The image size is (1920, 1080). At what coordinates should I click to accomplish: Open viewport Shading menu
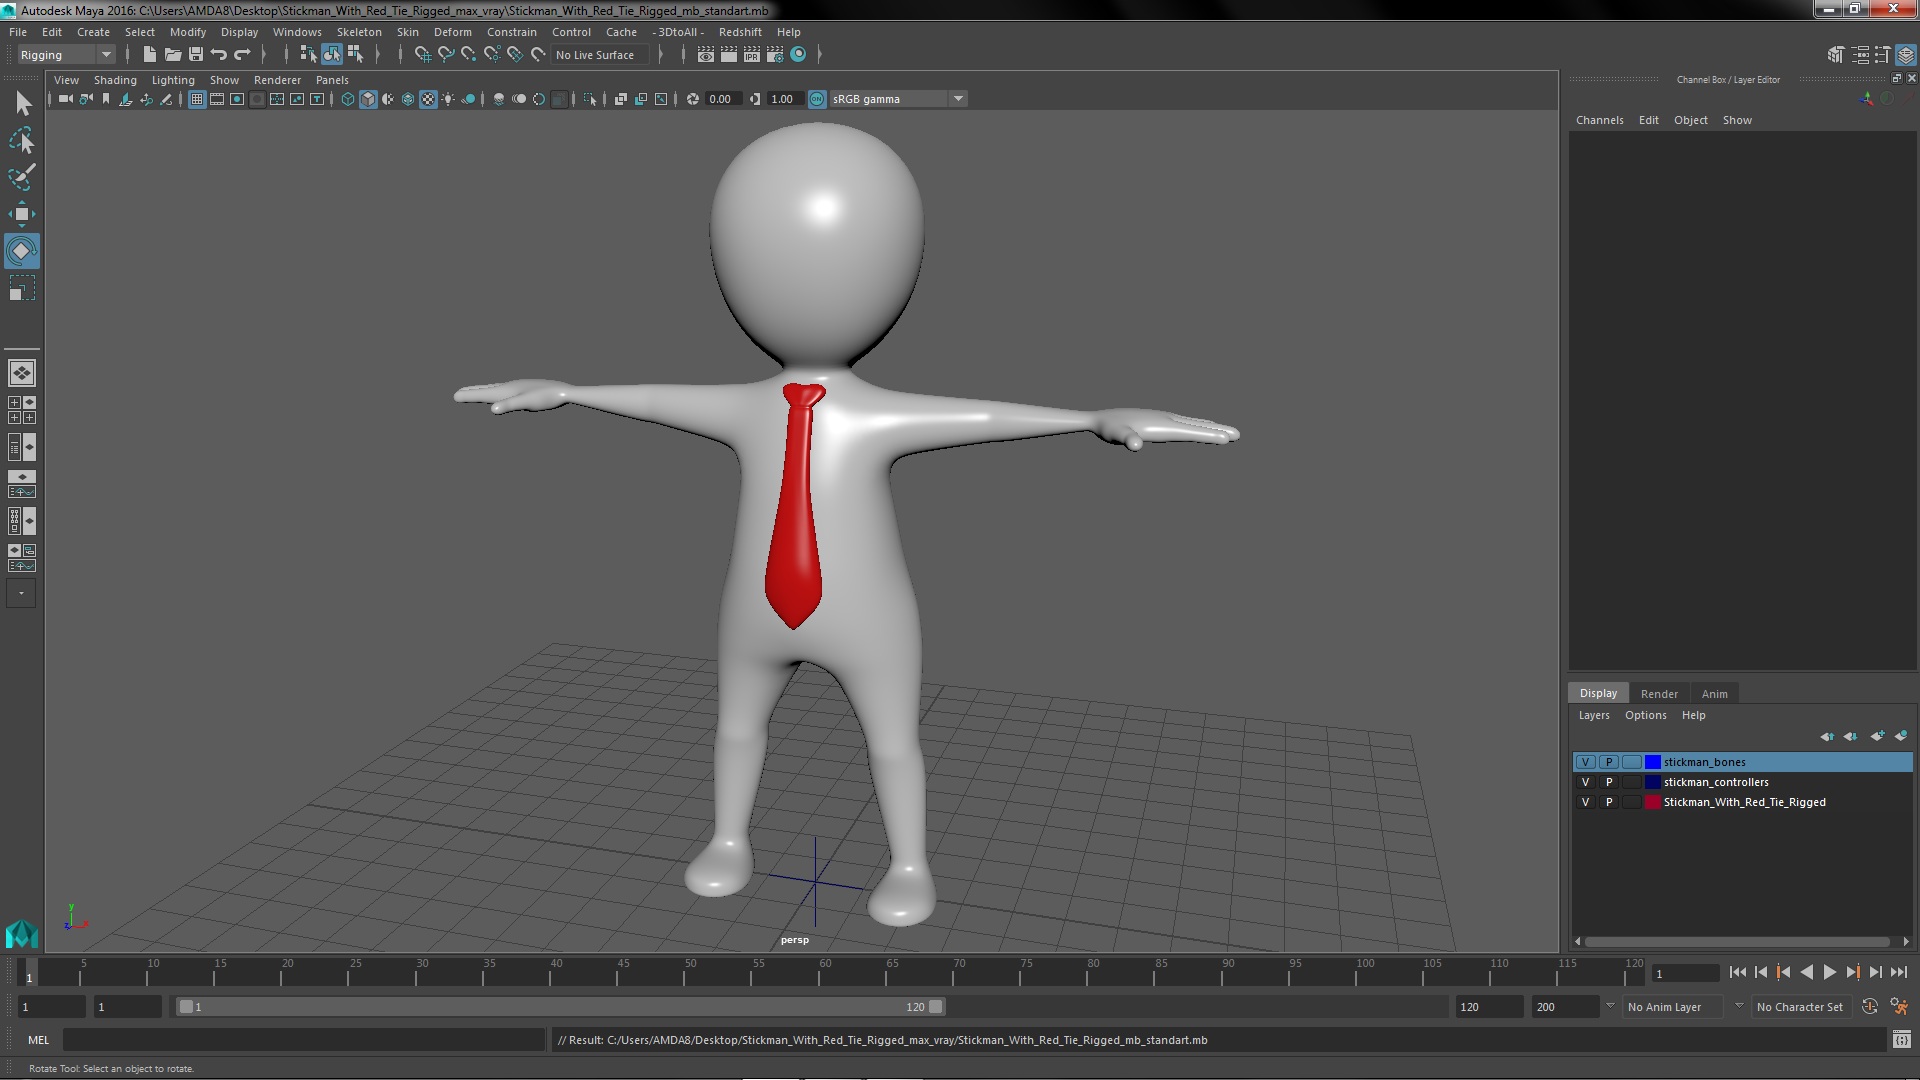click(x=115, y=80)
